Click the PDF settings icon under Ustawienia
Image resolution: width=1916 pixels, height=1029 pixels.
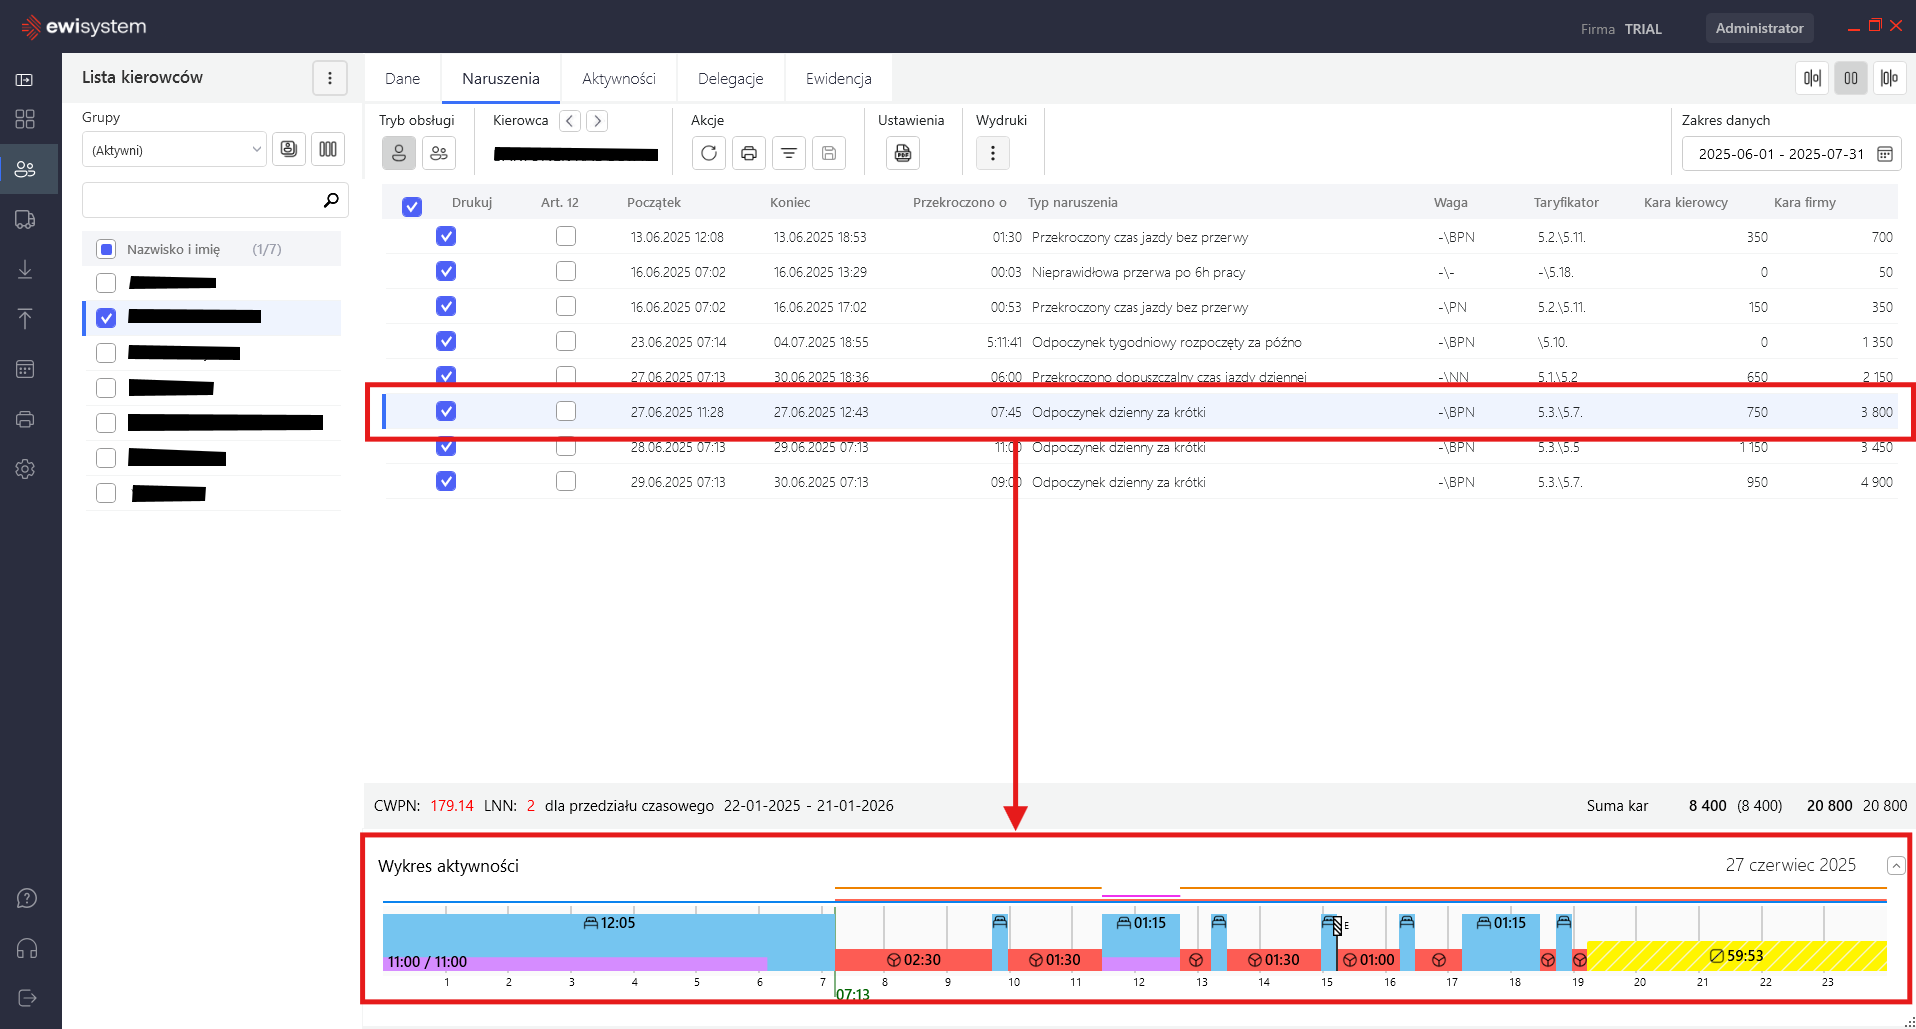[x=903, y=153]
